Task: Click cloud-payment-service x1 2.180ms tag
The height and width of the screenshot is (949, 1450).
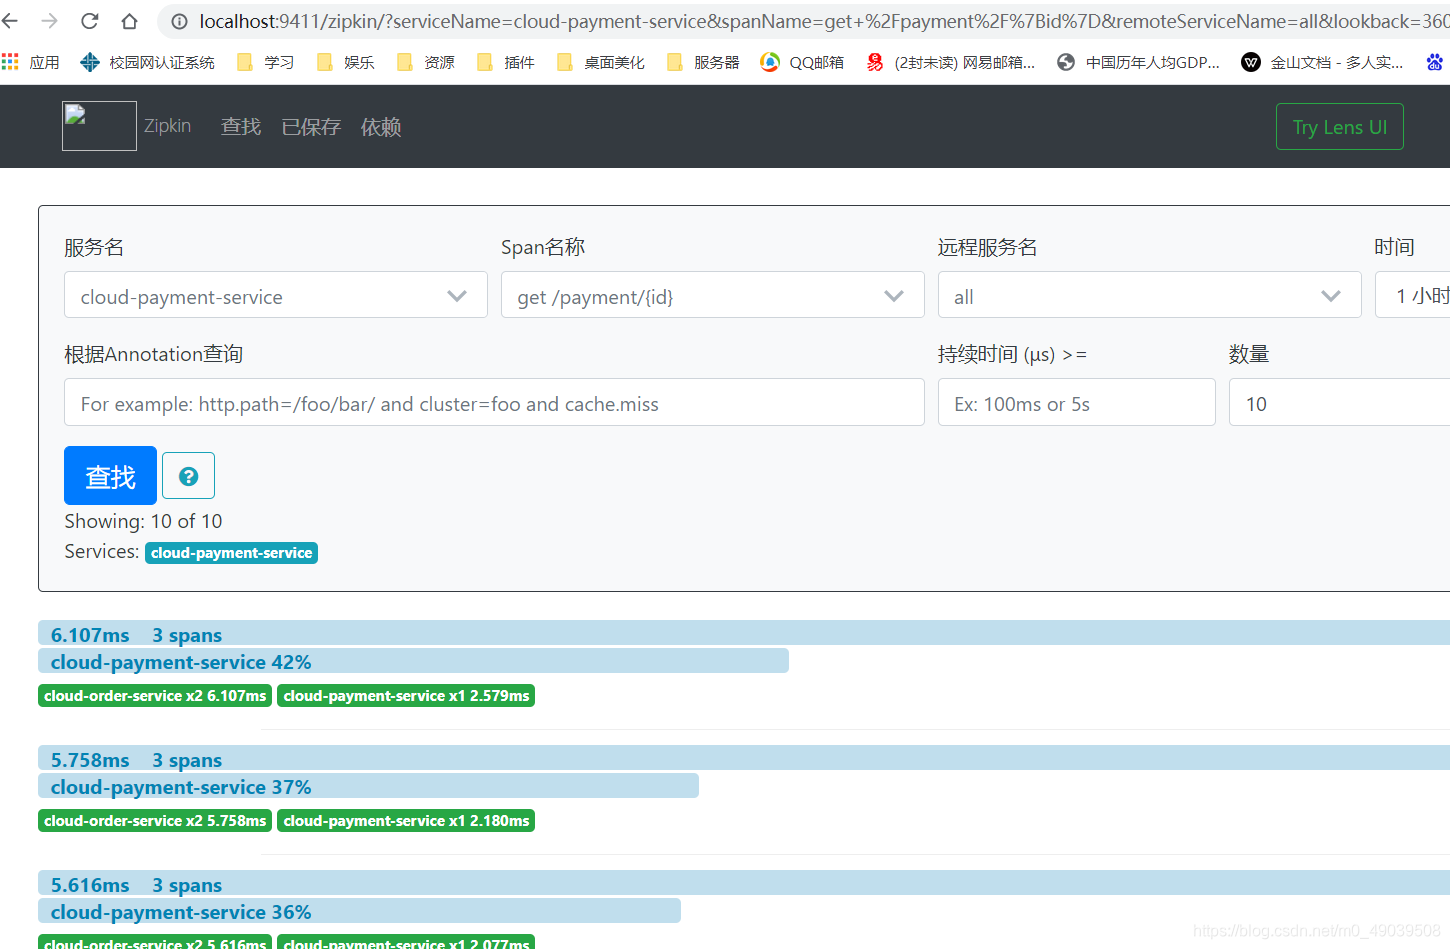Action: (x=406, y=821)
